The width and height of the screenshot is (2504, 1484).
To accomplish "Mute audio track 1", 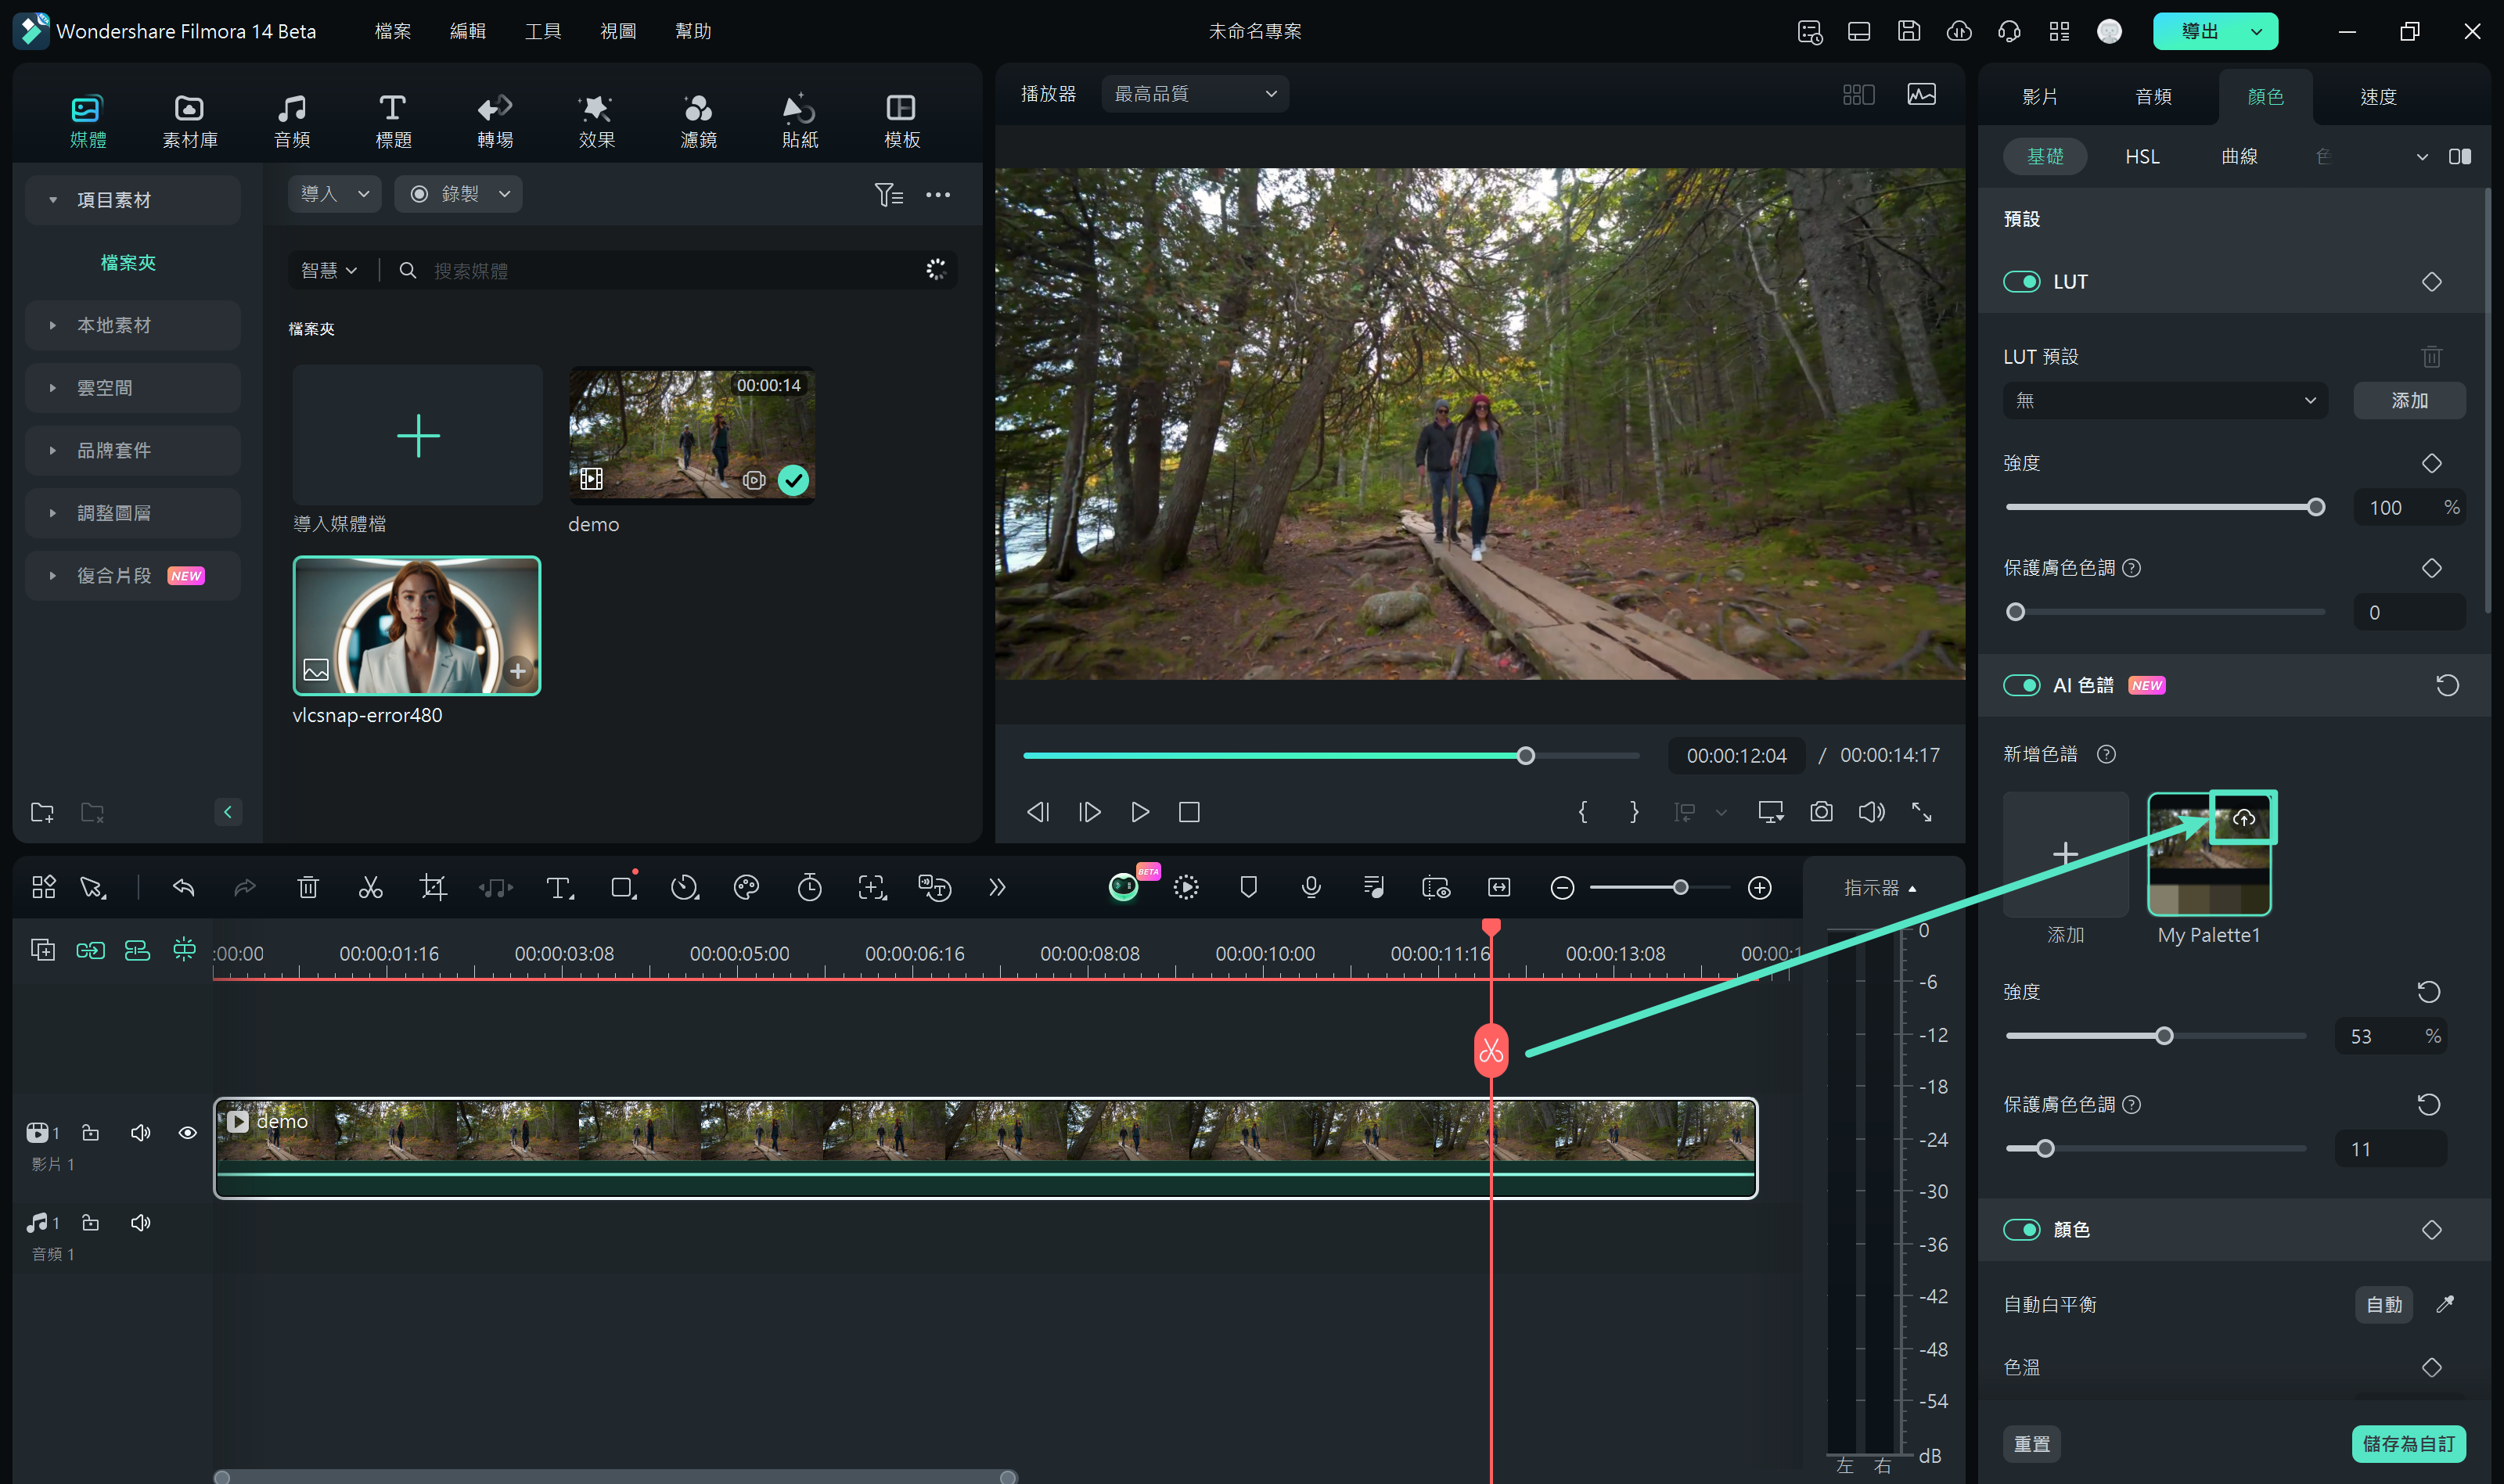I will tap(141, 1222).
